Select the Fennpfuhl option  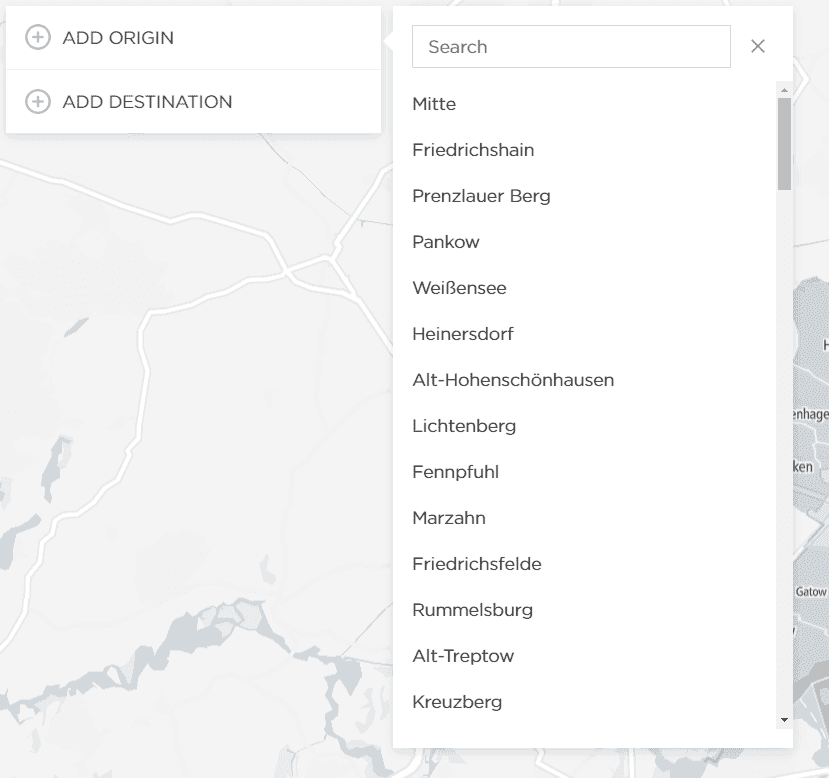coord(455,472)
